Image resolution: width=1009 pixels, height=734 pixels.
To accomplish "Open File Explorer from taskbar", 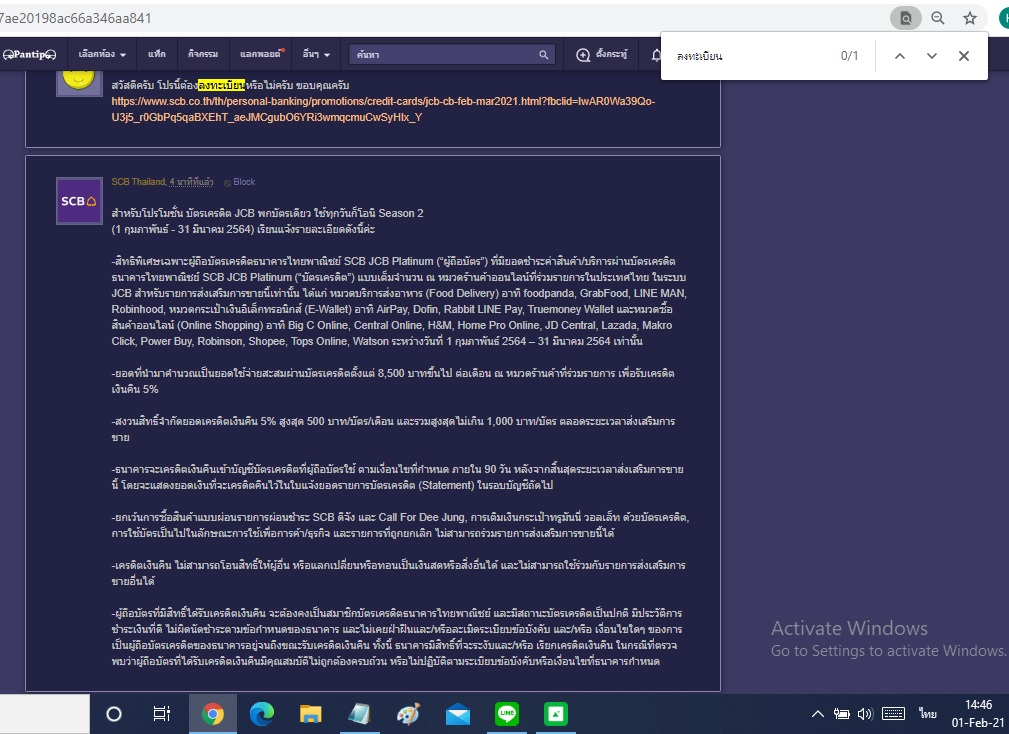I will [x=311, y=714].
